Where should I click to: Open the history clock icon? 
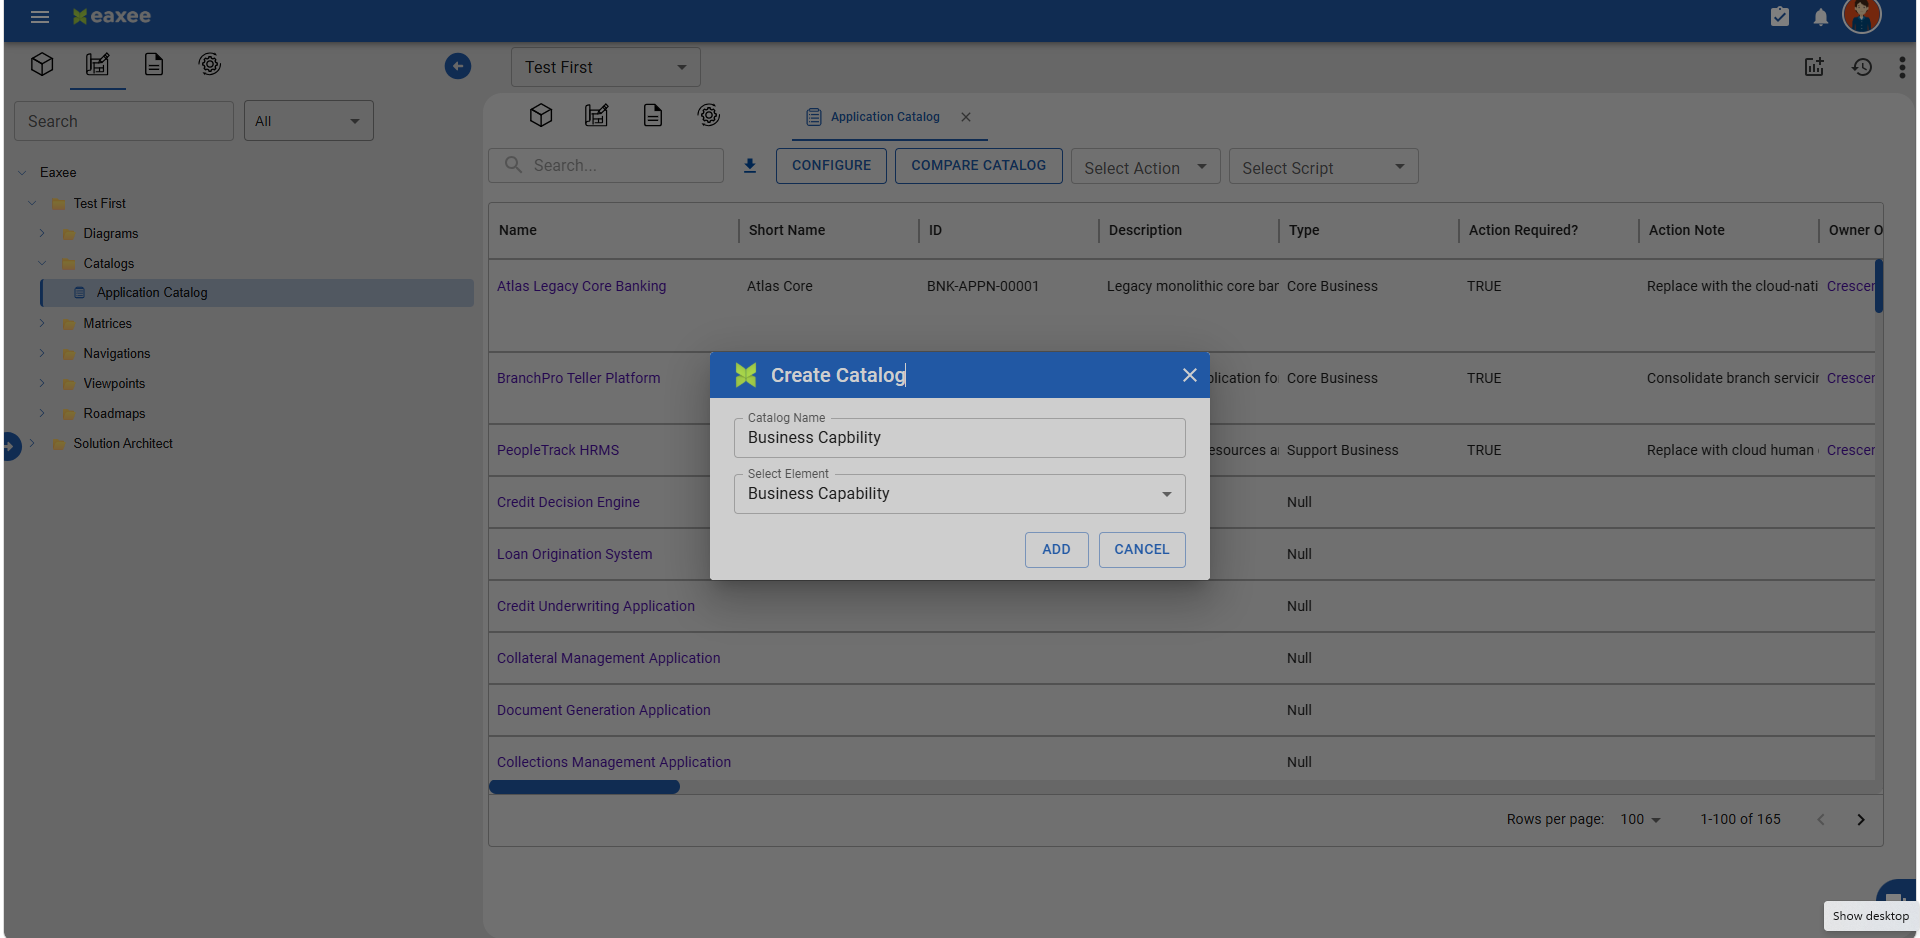tap(1862, 67)
